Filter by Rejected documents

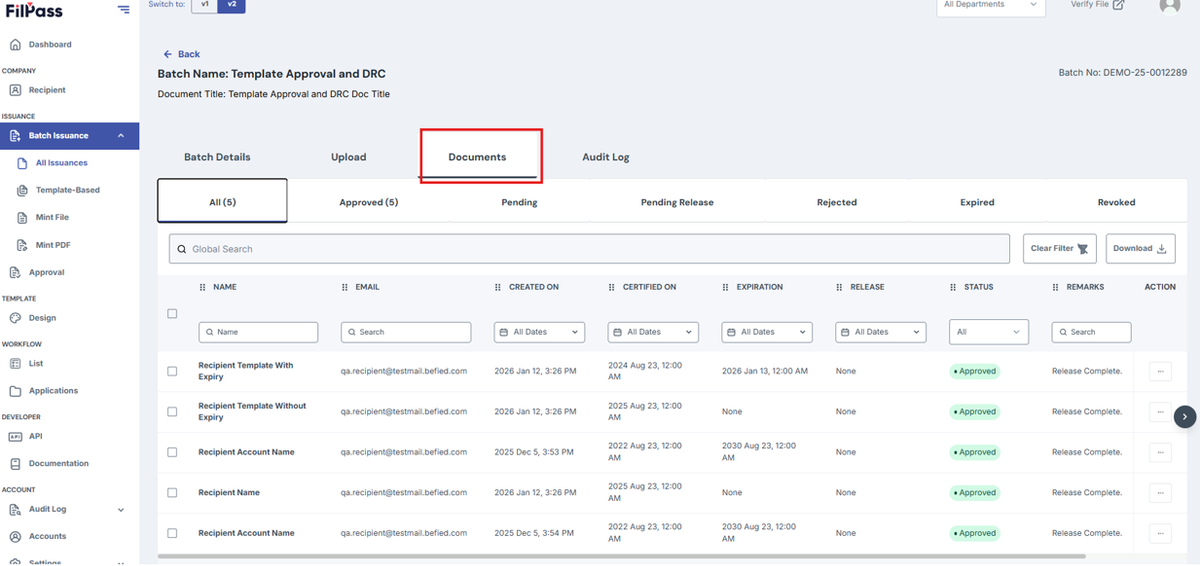pos(837,202)
